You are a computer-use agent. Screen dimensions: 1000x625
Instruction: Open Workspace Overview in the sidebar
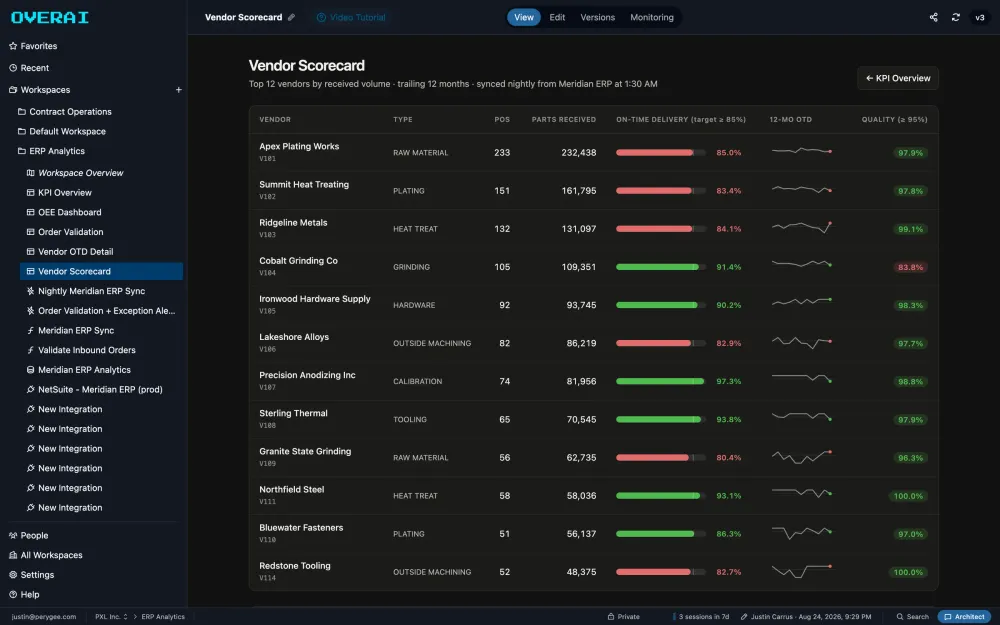click(75, 173)
